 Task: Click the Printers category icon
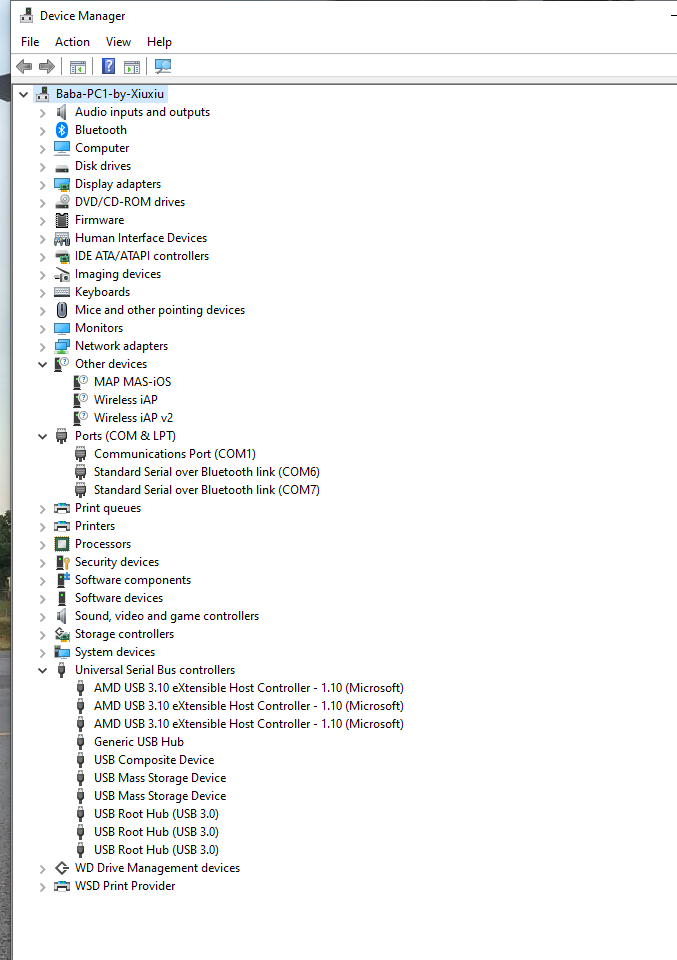pos(62,526)
